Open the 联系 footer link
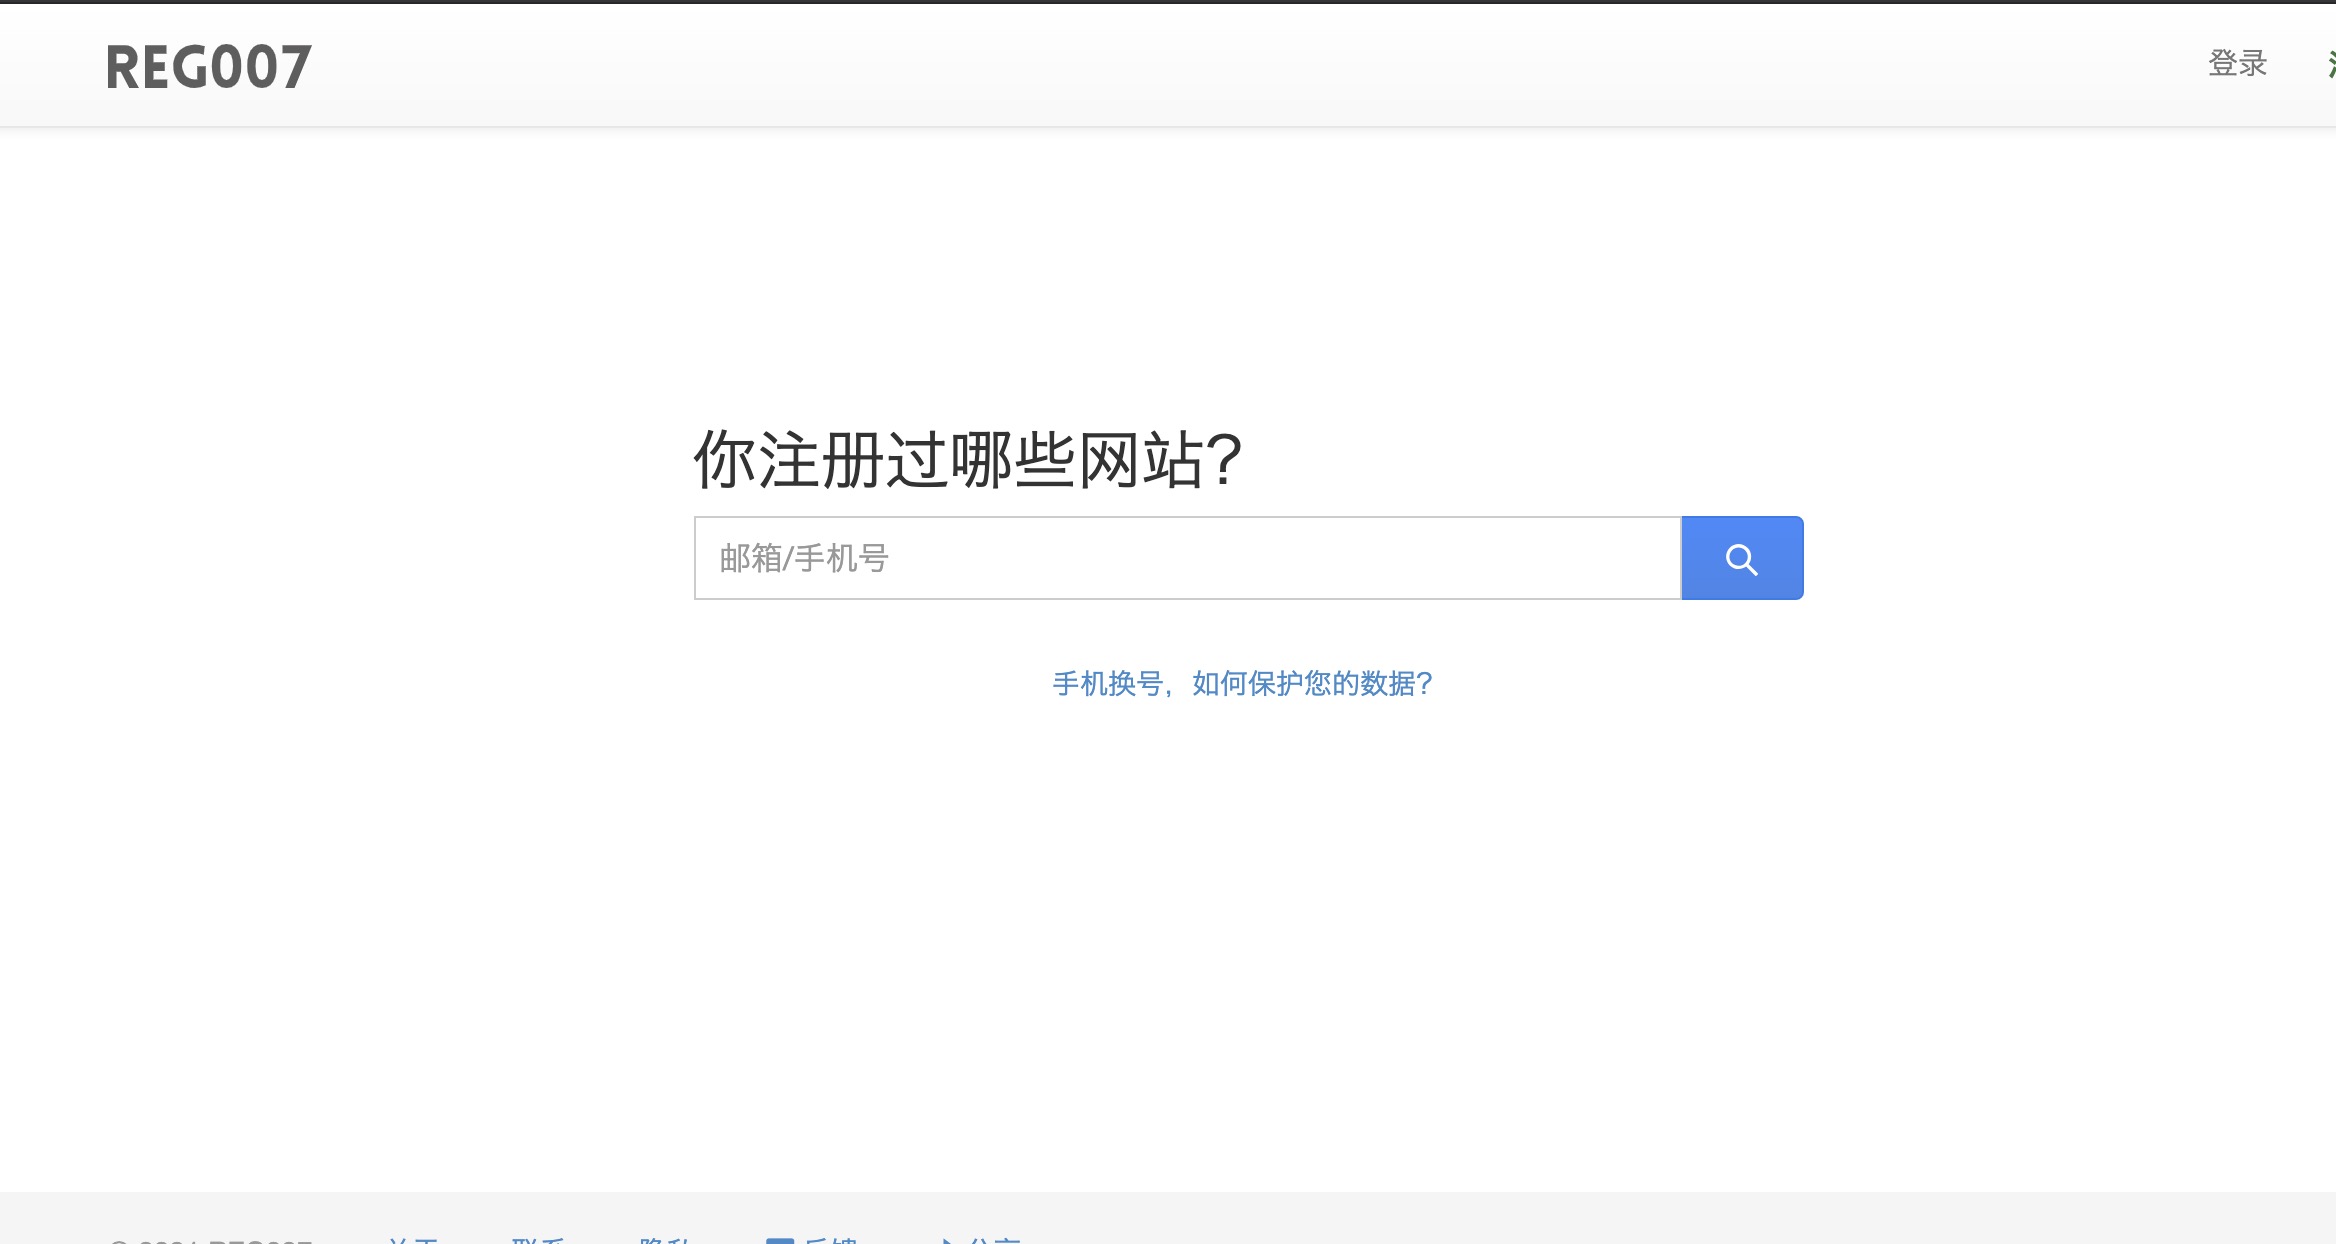Image resolution: width=2336 pixels, height=1244 pixels. 538,1240
